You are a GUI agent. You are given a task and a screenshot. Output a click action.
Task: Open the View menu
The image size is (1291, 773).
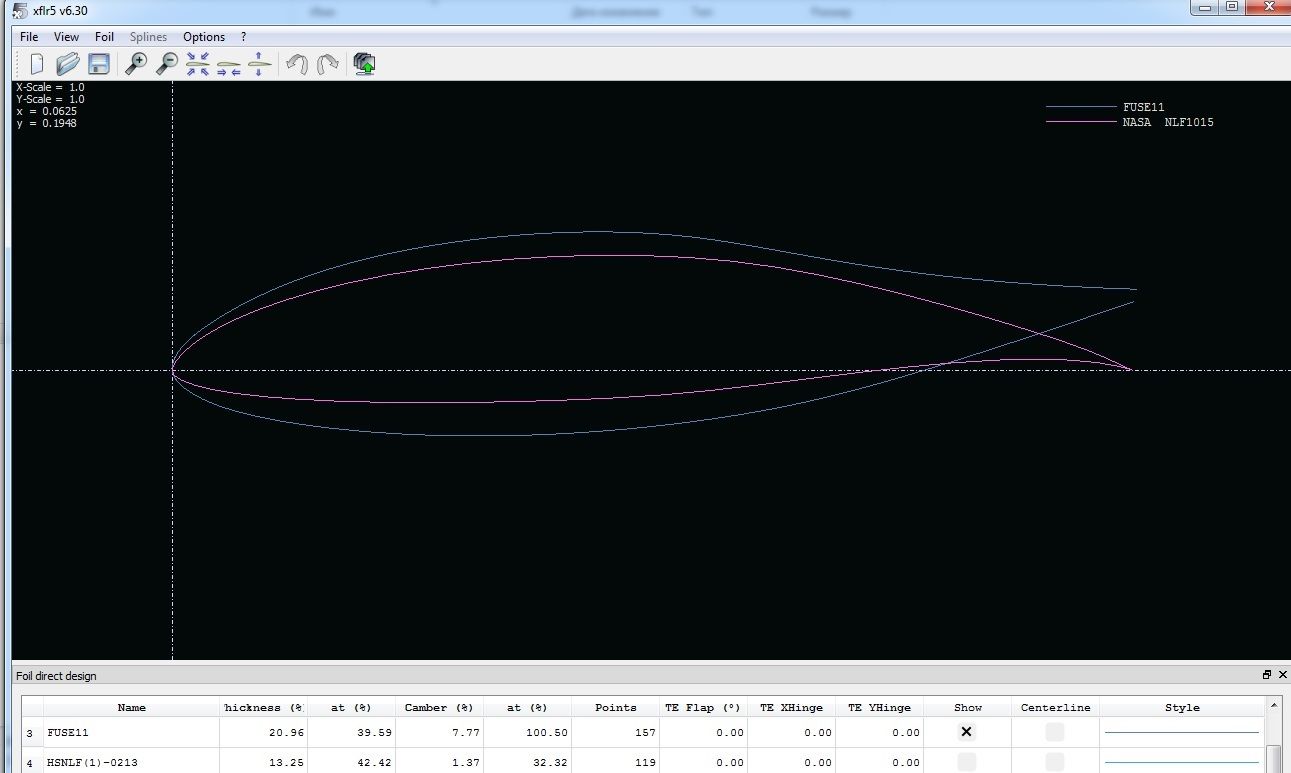click(66, 37)
